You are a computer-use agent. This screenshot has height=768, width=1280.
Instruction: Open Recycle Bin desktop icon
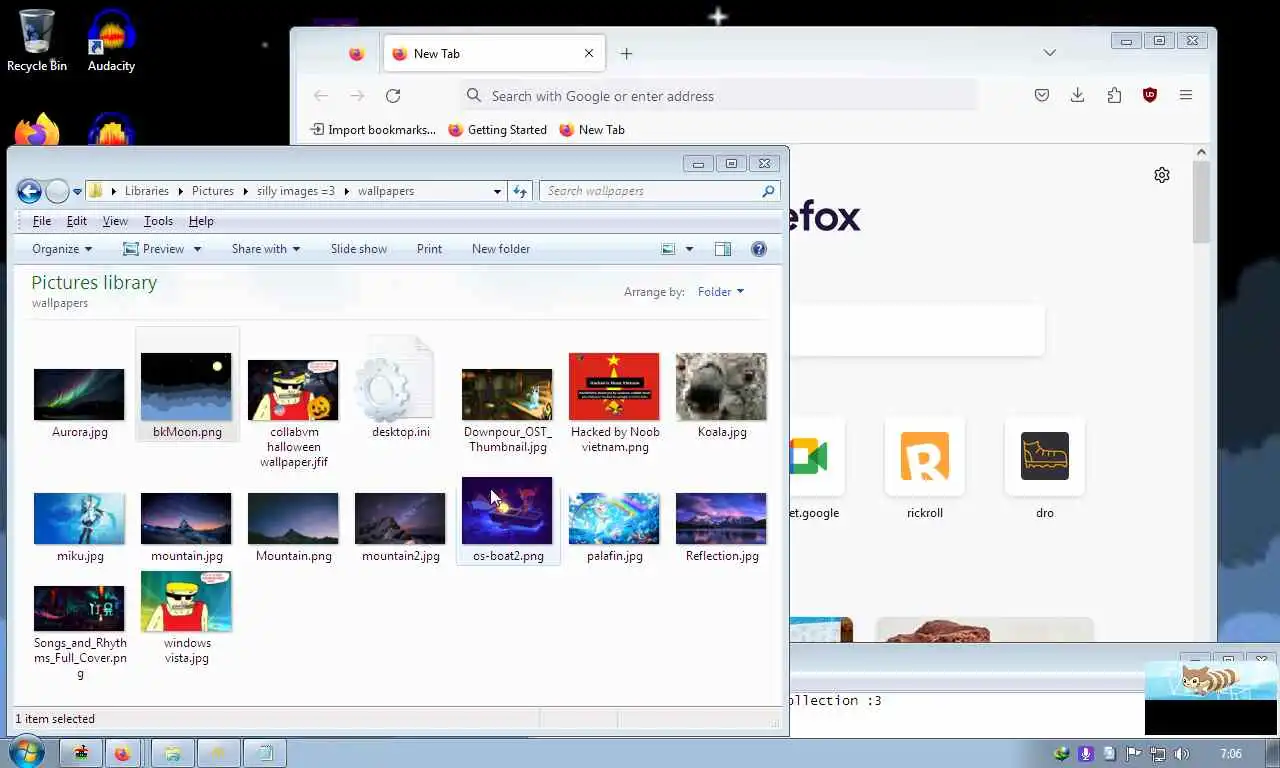37,40
